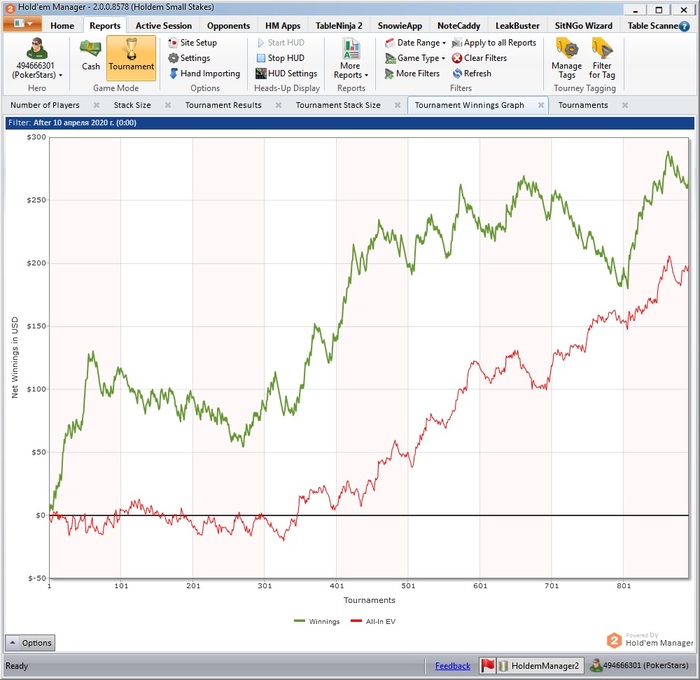
Task: Click the help question mark icon
Action: (684, 26)
